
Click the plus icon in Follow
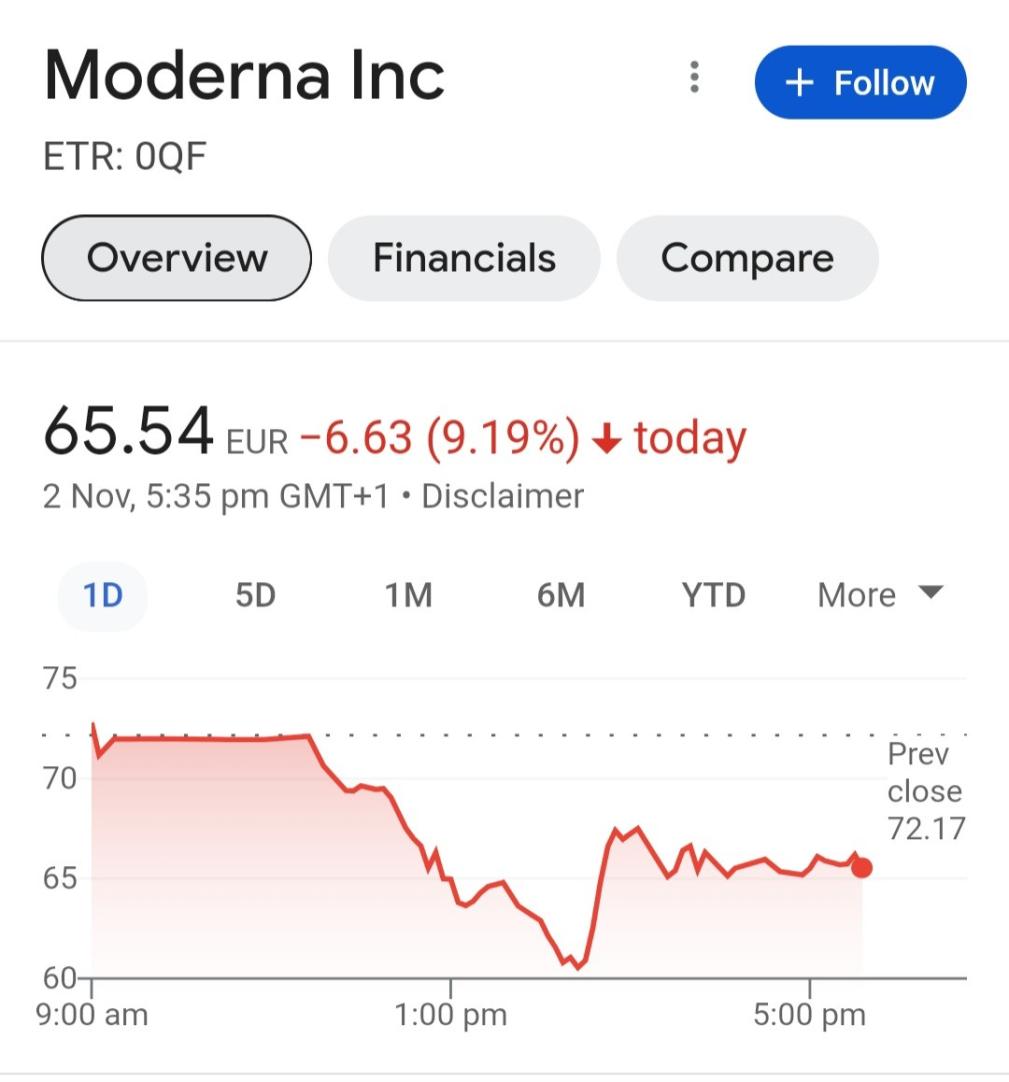(800, 83)
